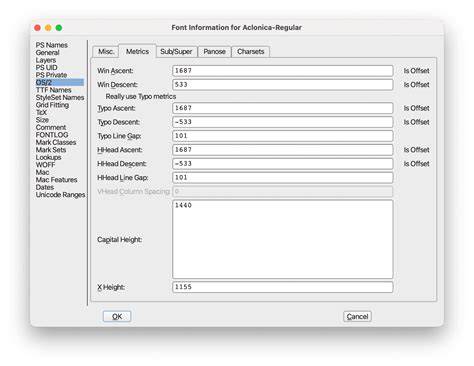Open the WOFF section
This screenshot has height=366, width=474.
45,165
